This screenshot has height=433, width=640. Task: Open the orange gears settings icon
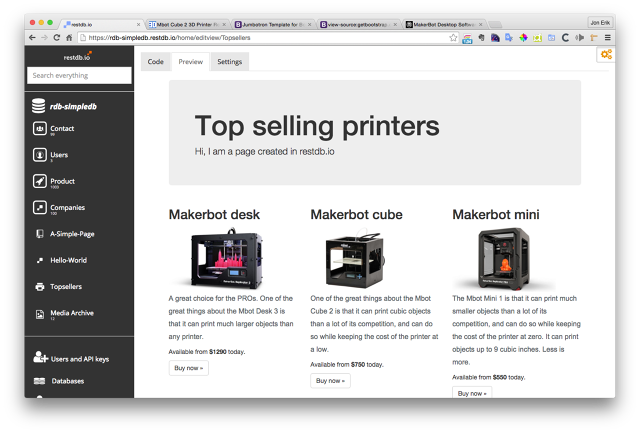(606, 54)
